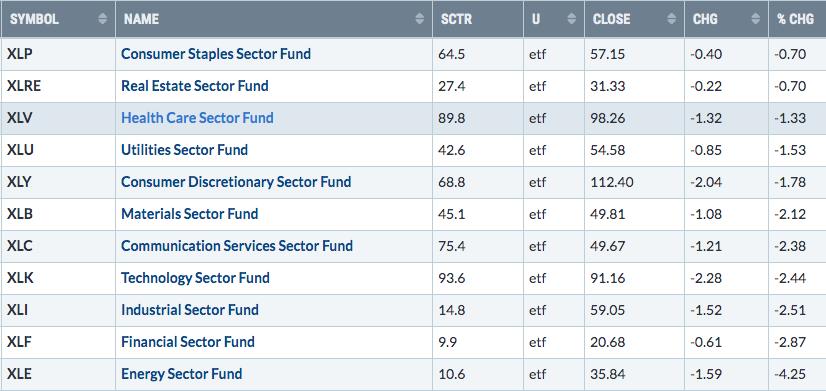Open Health Care Sector Fund link
The height and width of the screenshot is (391, 826).
point(197,118)
